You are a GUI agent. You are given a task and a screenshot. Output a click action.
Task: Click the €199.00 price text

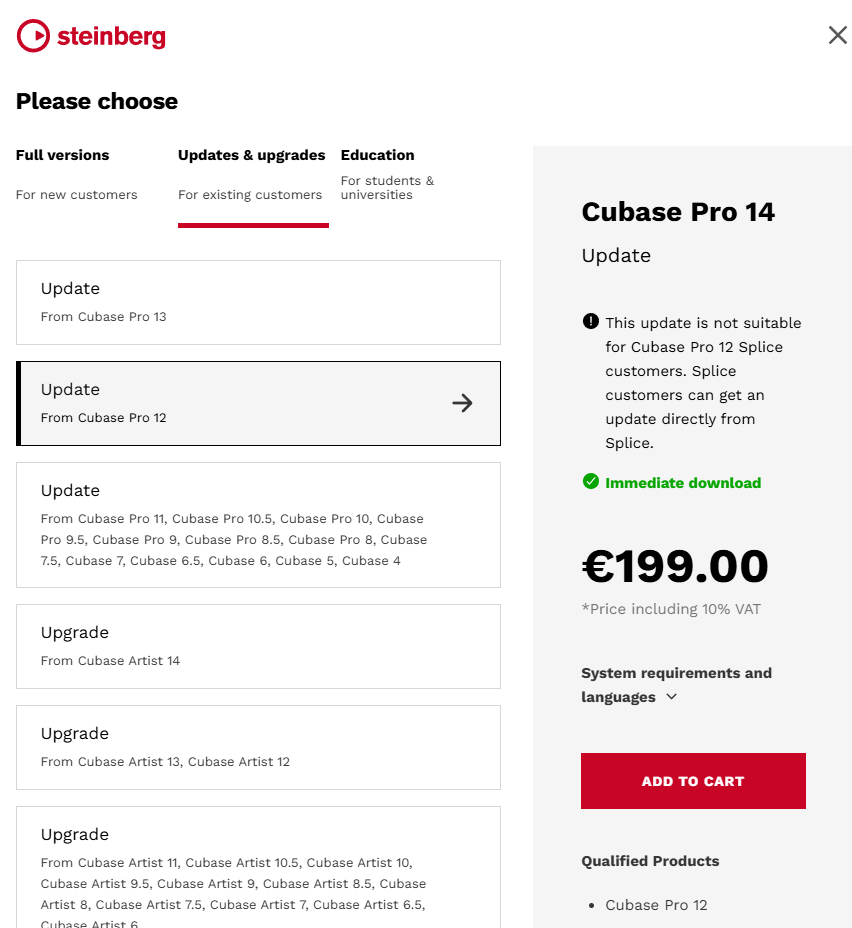click(x=675, y=567)
